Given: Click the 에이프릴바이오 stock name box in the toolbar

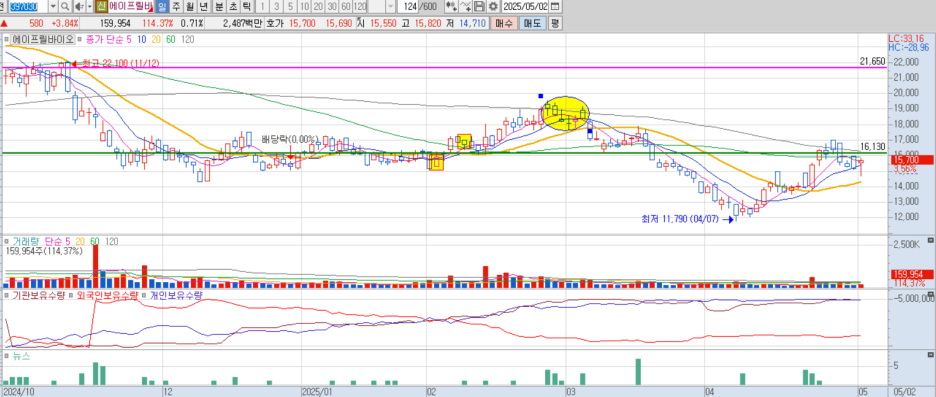Looking at the screenshot, I should click(131, 7).
